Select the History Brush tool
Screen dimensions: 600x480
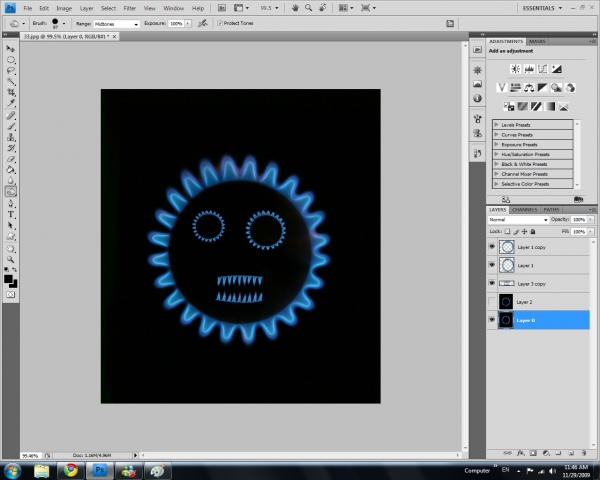pyautogui.click(x=11, y=148)
